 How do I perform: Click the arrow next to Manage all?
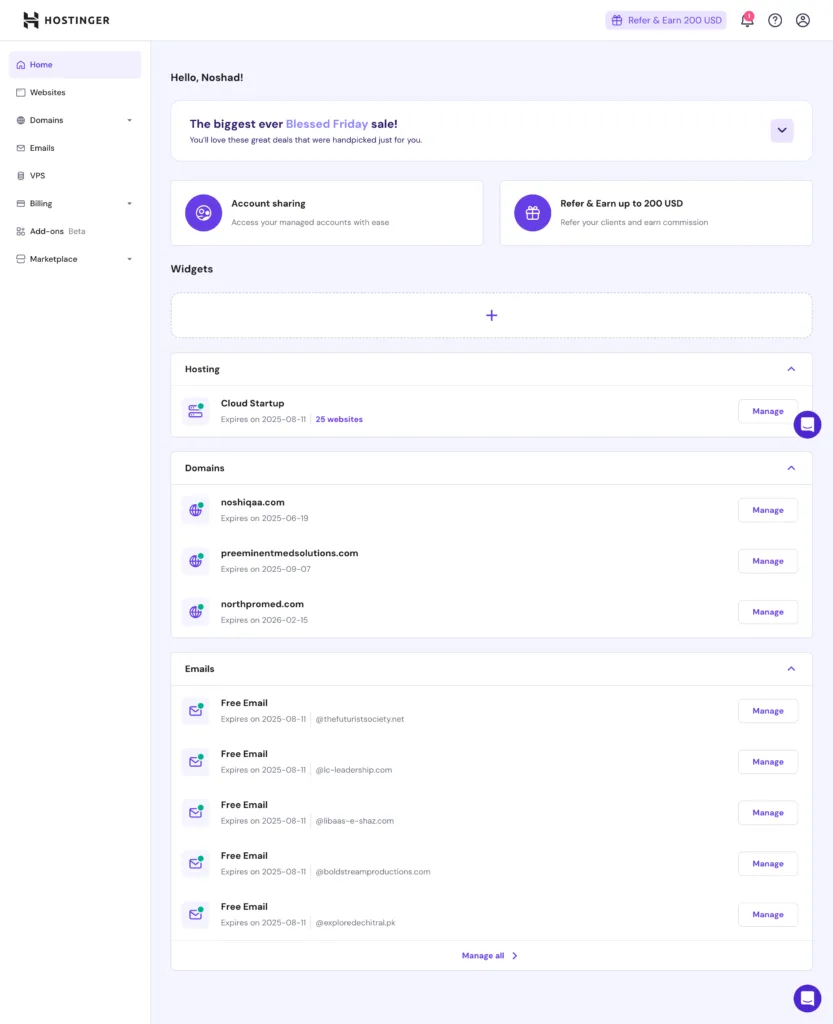tap(514, 956)
